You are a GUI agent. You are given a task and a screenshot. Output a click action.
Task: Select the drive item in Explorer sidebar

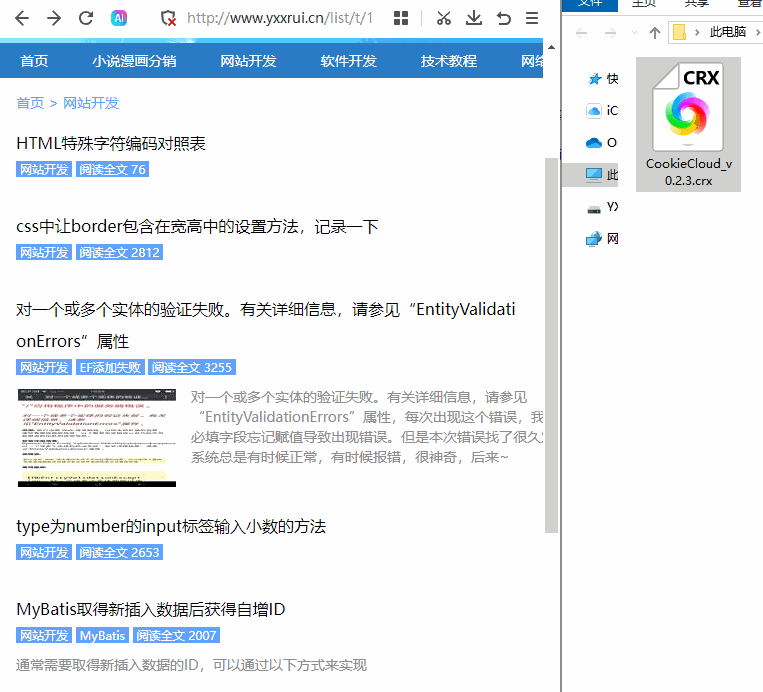pos(602,207)
